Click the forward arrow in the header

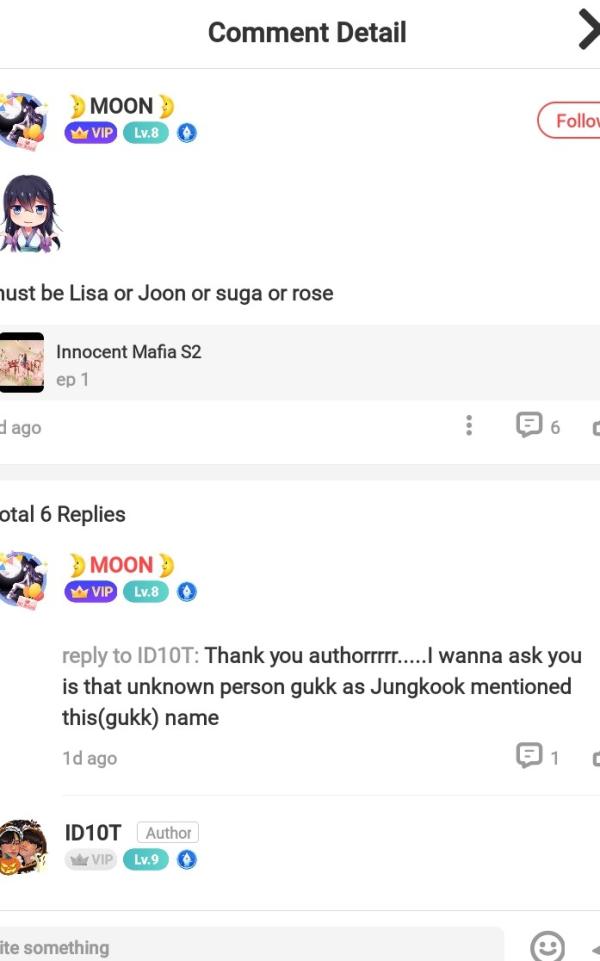tap(588, 32)
